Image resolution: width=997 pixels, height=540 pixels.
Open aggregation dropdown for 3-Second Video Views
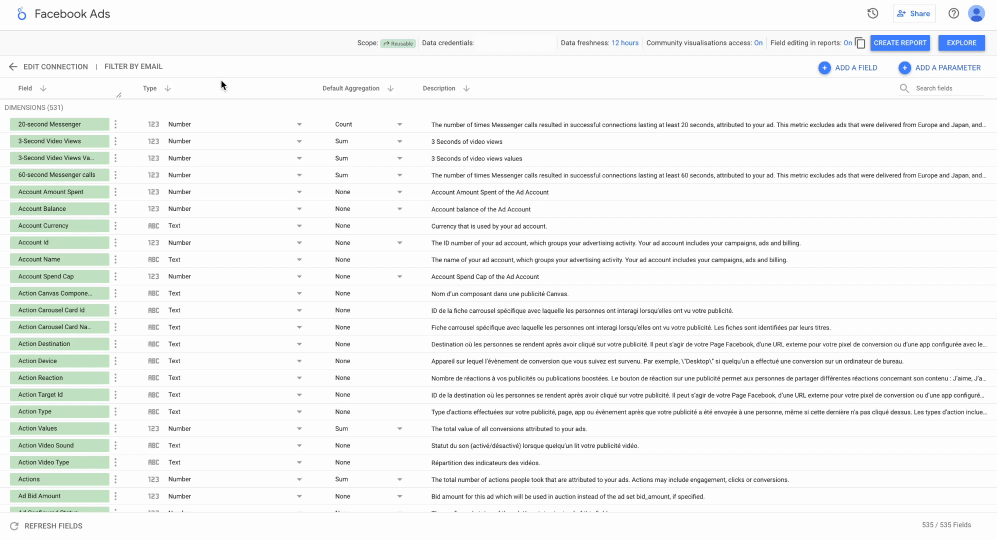pyautogui.click(x=399, y=141)
